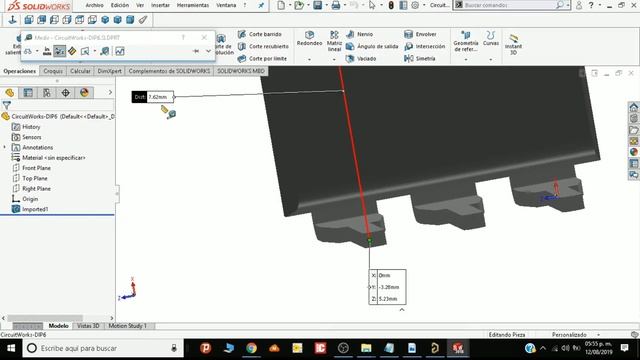Open the Edición menu
The height and width of the screenshot is (360, 640).
click(120, 5)
